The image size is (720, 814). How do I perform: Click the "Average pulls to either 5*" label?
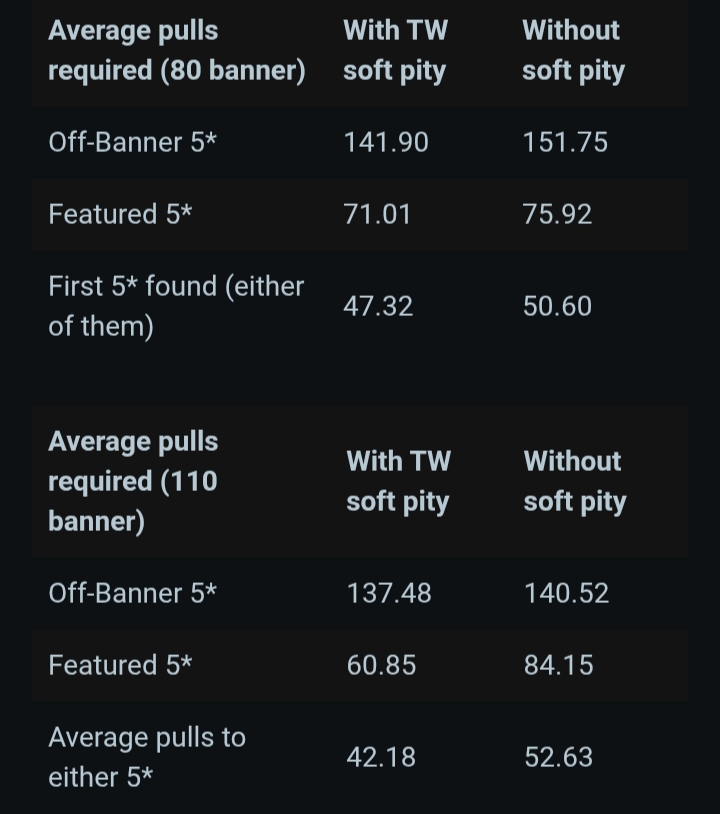147,757
